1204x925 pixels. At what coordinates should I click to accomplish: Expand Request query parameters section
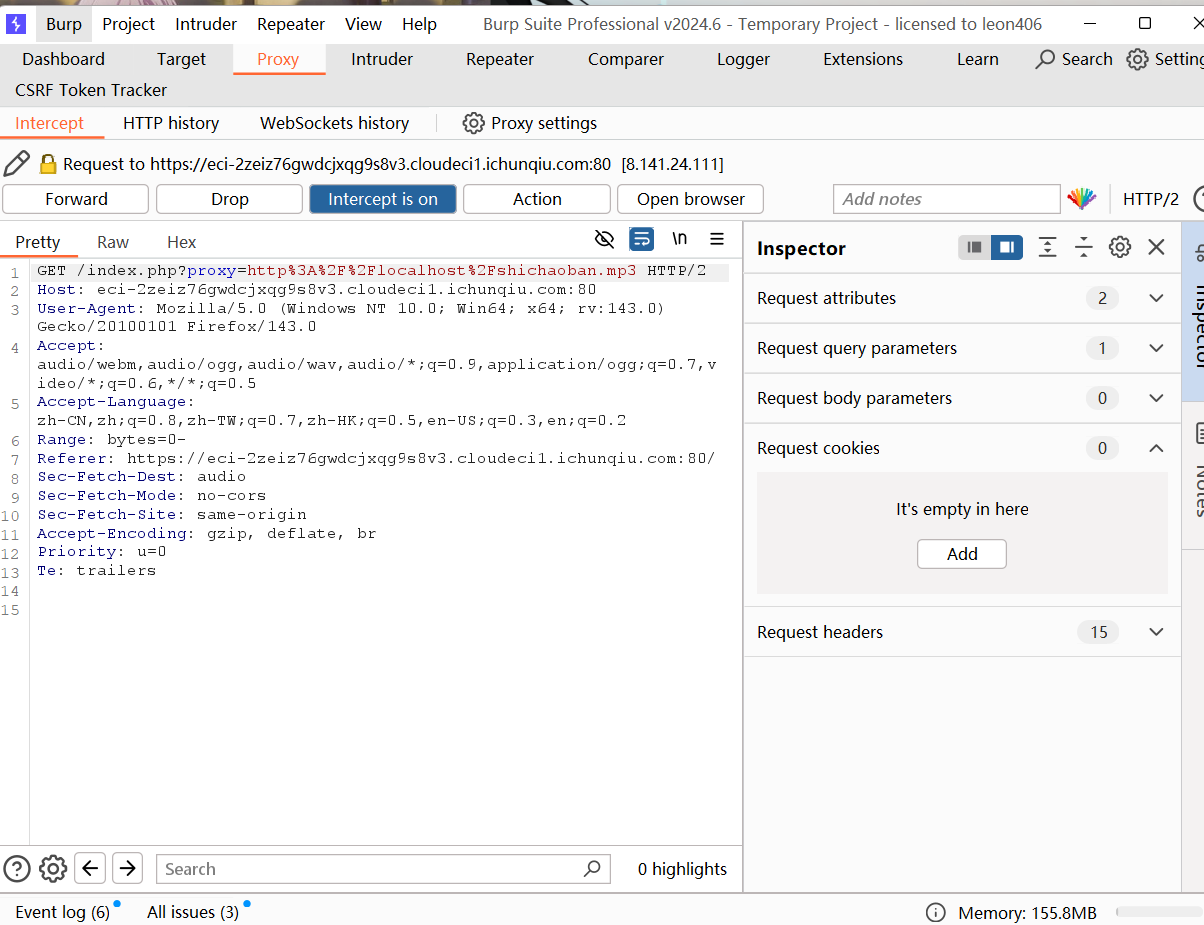(x=1156, y=348)
